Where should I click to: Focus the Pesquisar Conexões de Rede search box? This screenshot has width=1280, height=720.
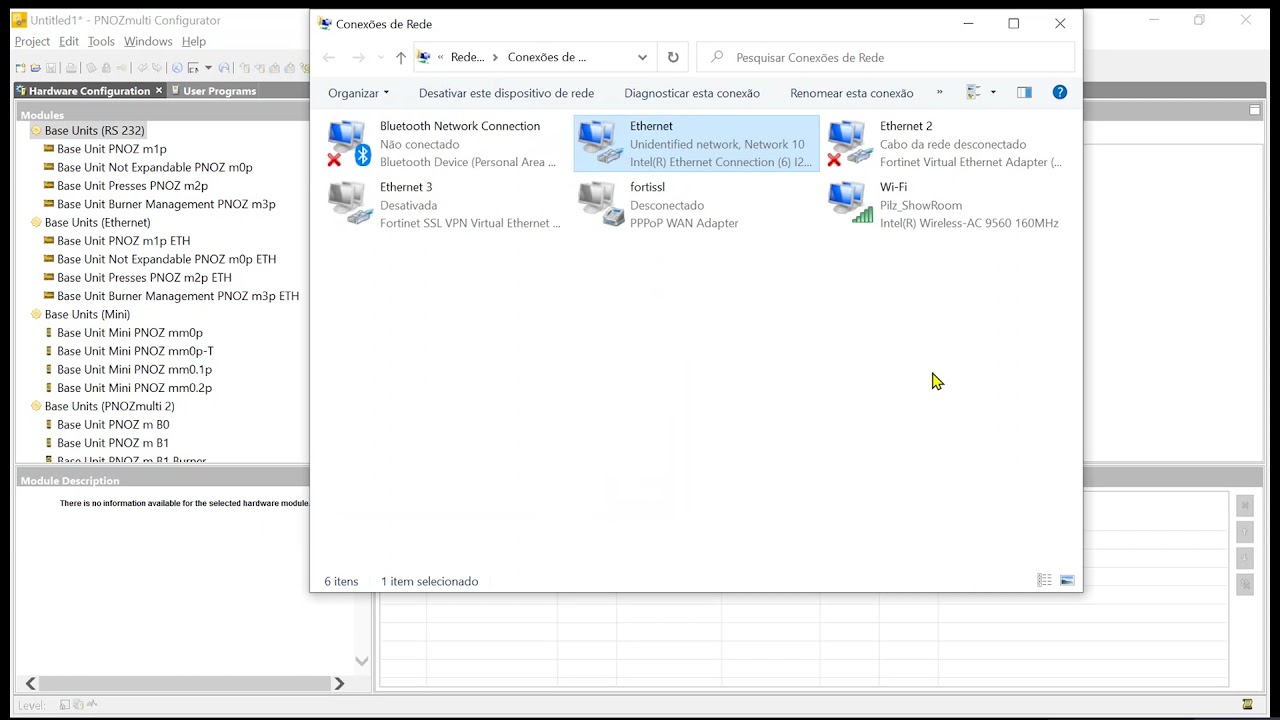pyautogui.click(x=886, y=57)
